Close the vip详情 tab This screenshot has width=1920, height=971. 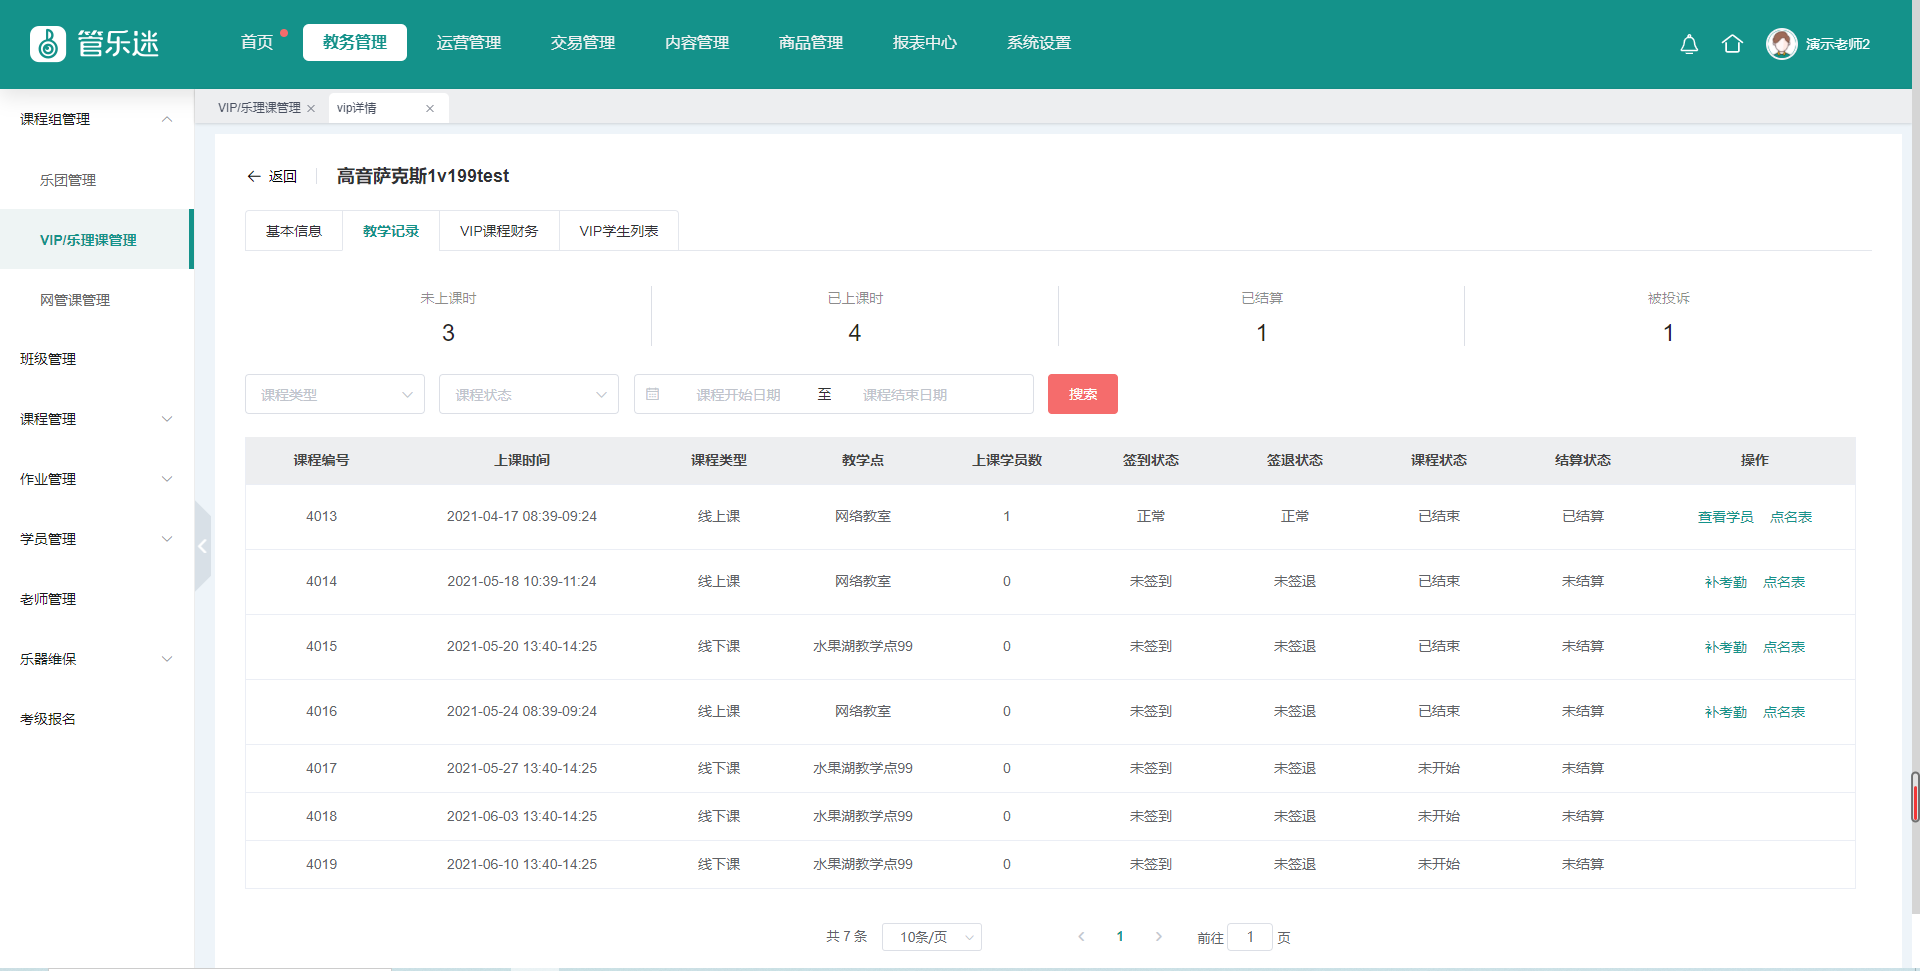[430, 109]
